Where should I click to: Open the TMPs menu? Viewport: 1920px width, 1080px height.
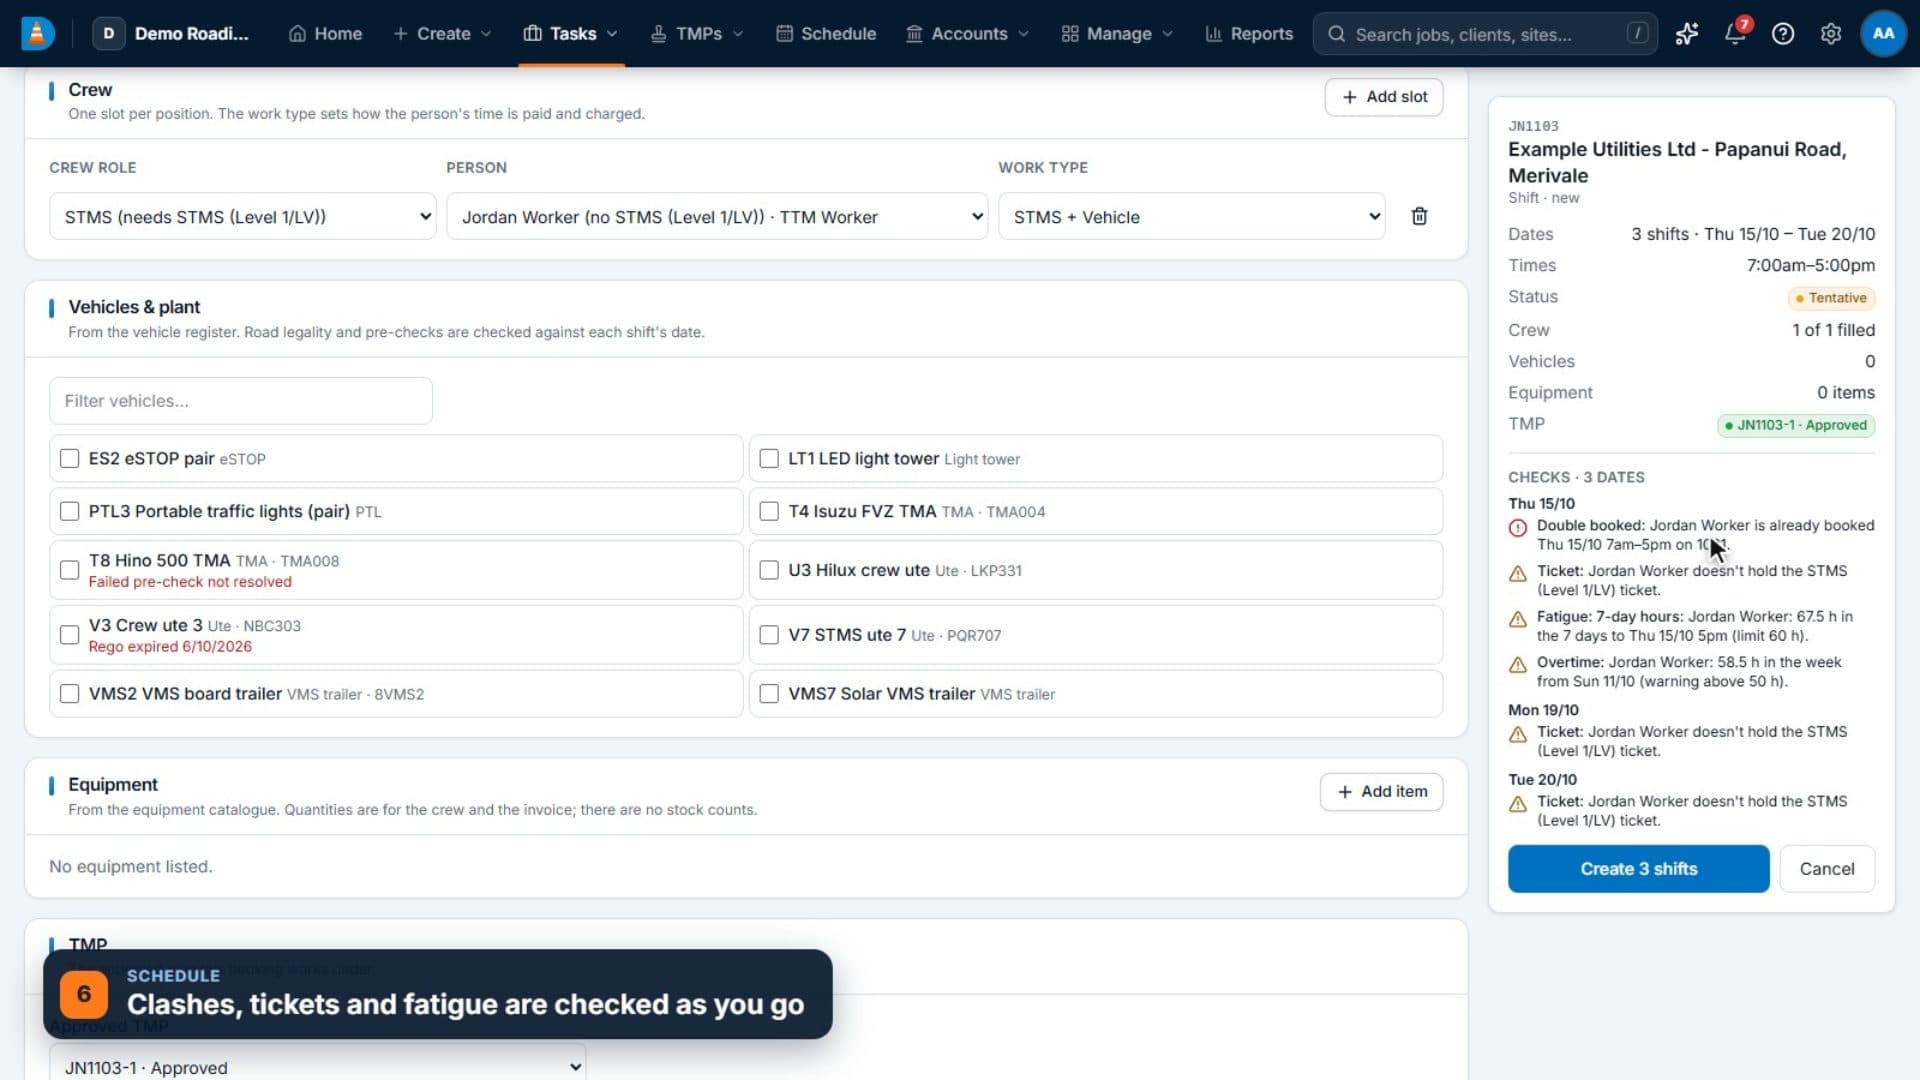(697, 33)
